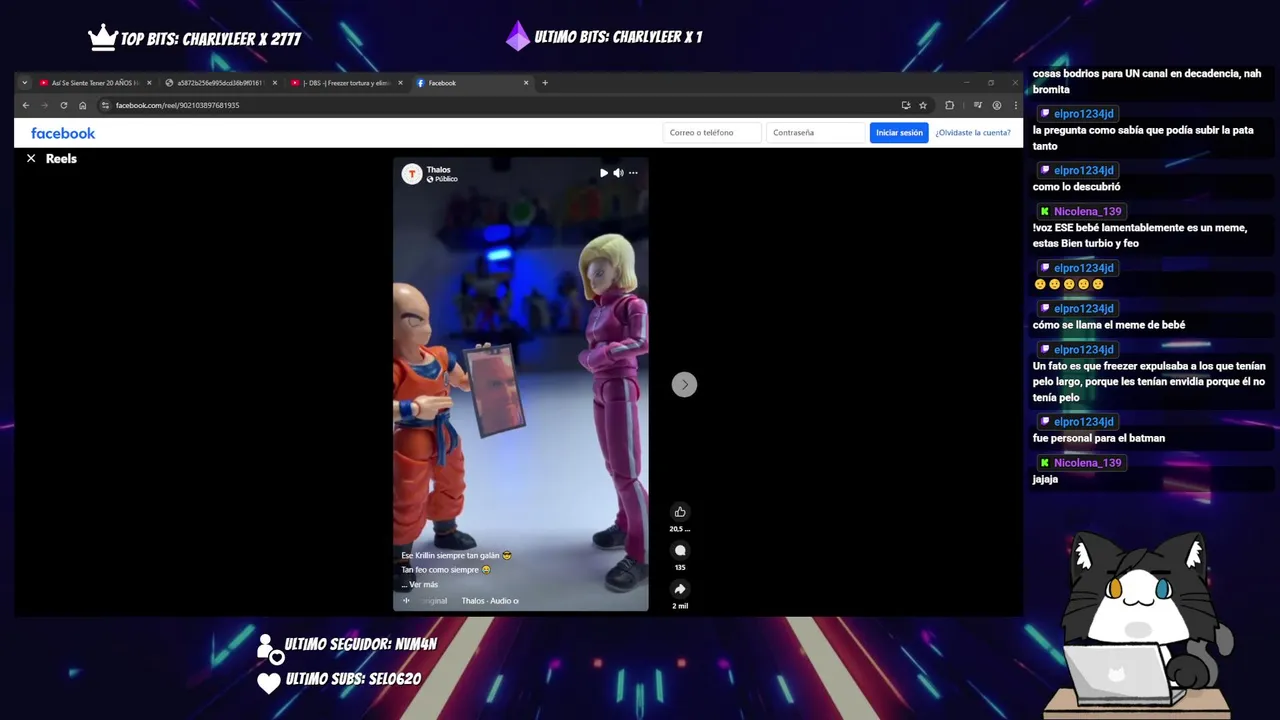Open a new browser tab
1280x720 pixels.
pos(545,83)
